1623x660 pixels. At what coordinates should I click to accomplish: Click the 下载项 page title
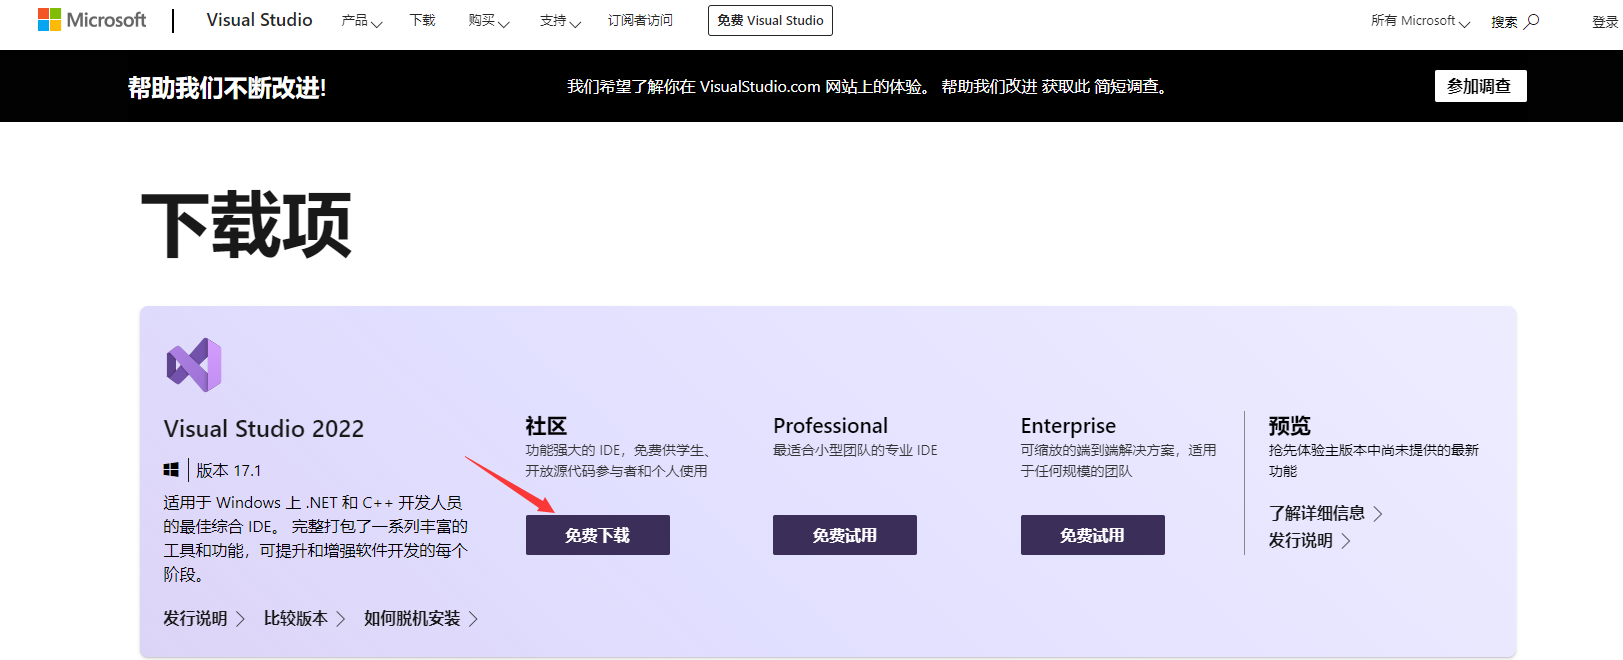tap(247, 225)
